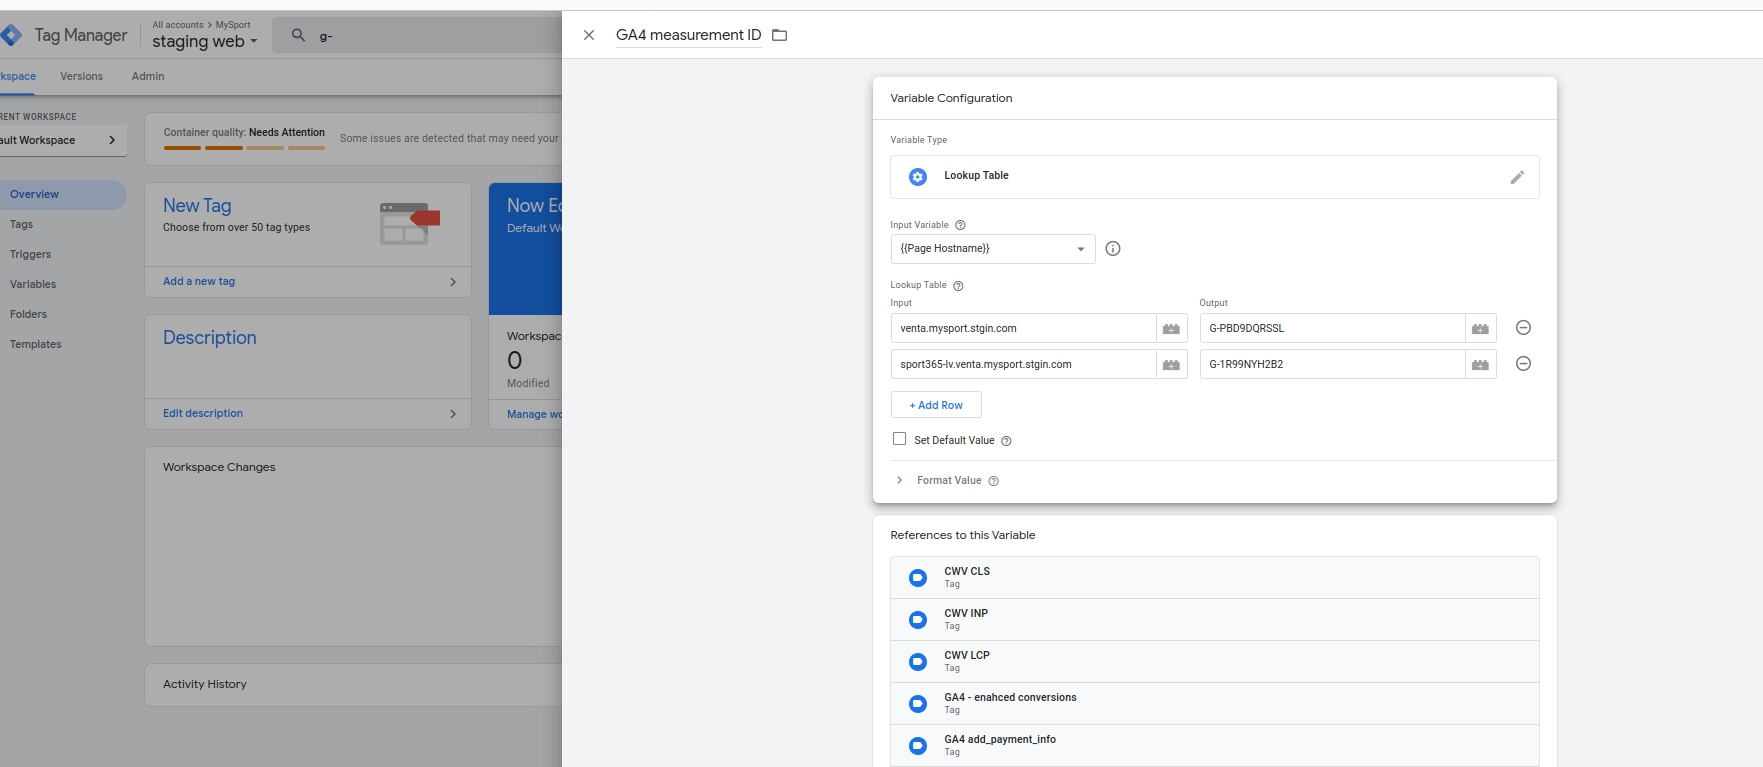Click the CWV INP tag icon
The image size is (1763, 767).
pos(917,620)
